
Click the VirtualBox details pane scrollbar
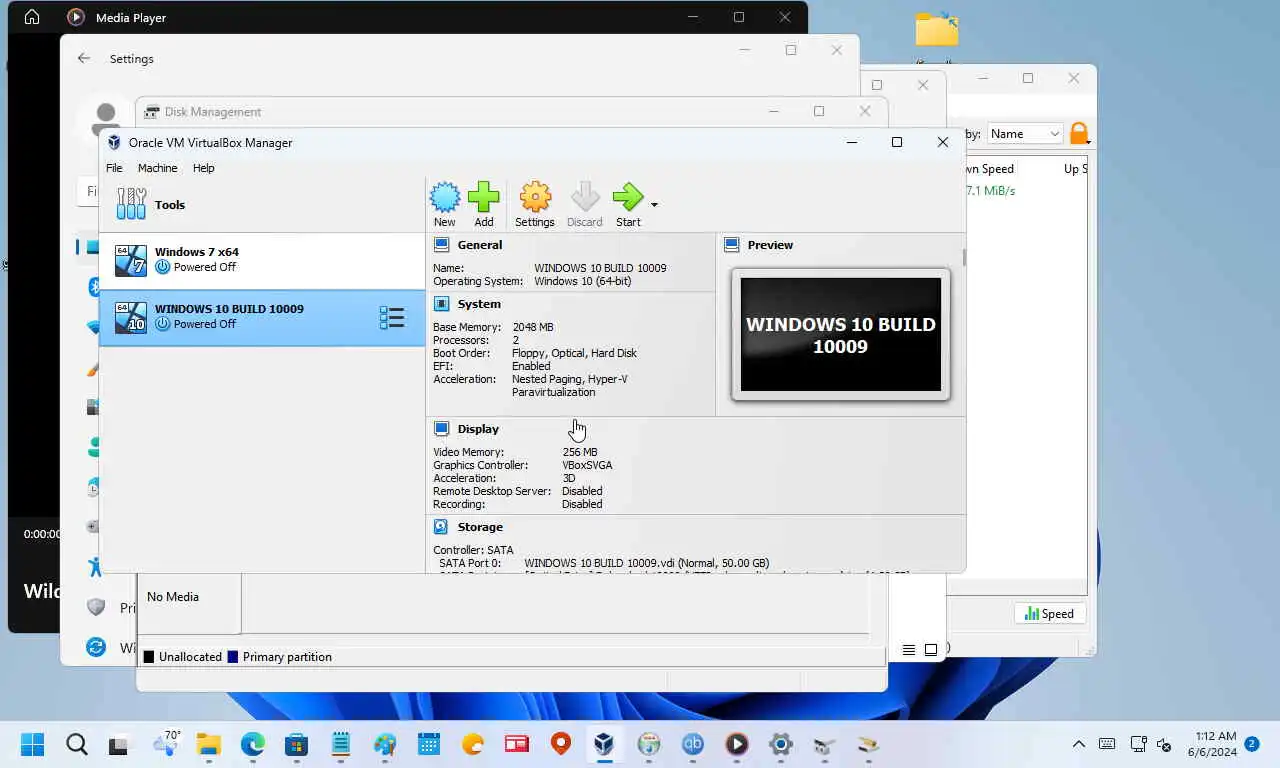(964, 258)
